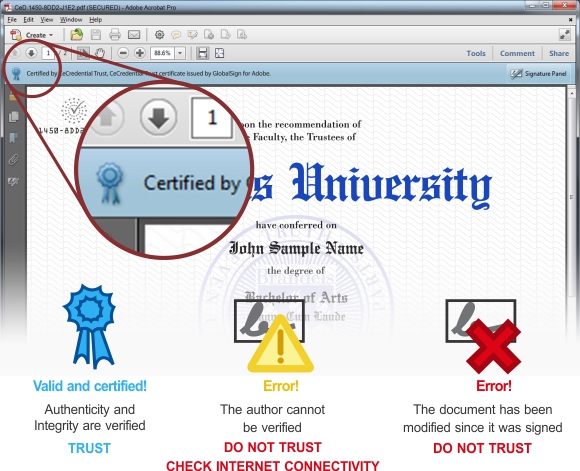Open the Comment pane
This screenshot has width=580, height=471.
[x=517, y=53]
